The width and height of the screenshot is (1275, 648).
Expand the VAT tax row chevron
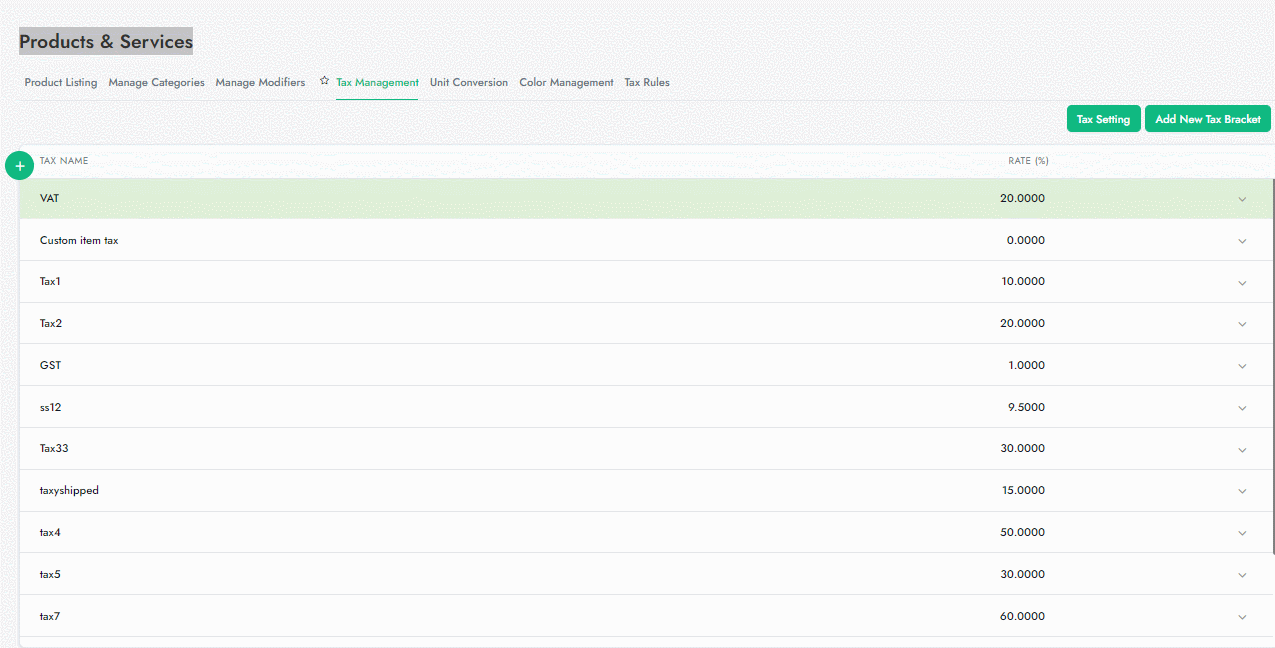point(1242,199)
